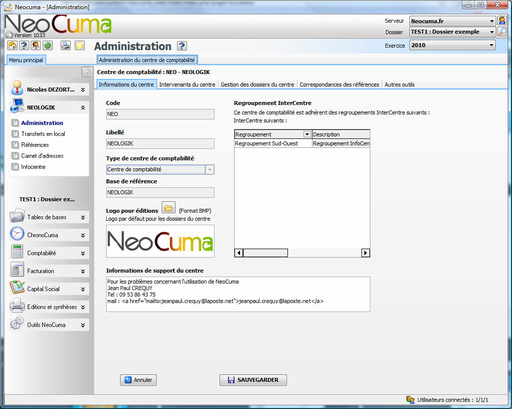The width and height of the screenshot is (512, 409).
Task: Click the user icon next to Serveur field
Action: click(502, 21)
